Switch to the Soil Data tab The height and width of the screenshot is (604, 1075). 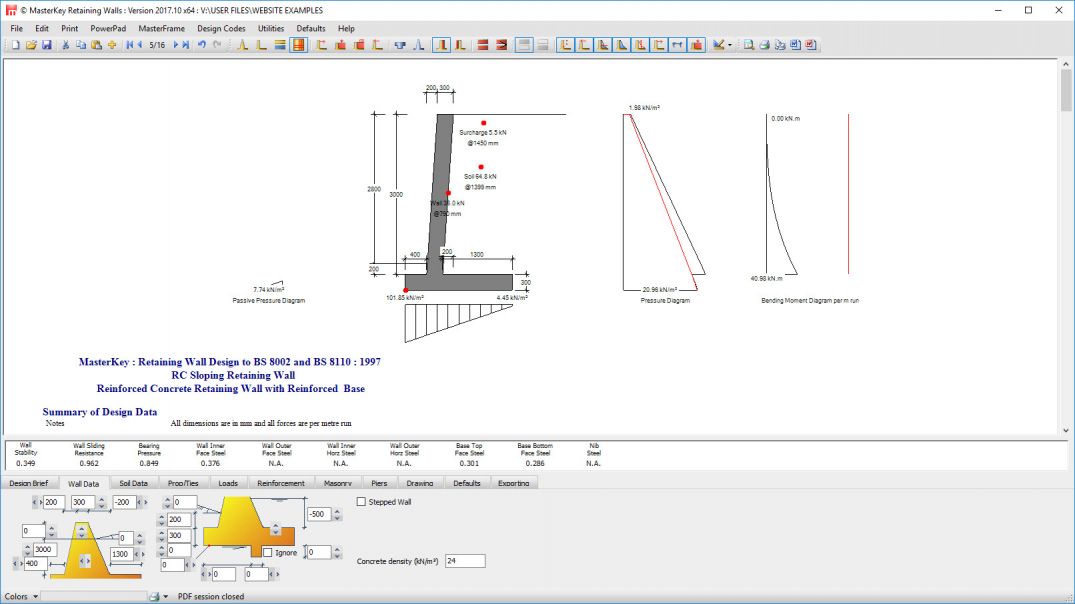coord(133,483)
